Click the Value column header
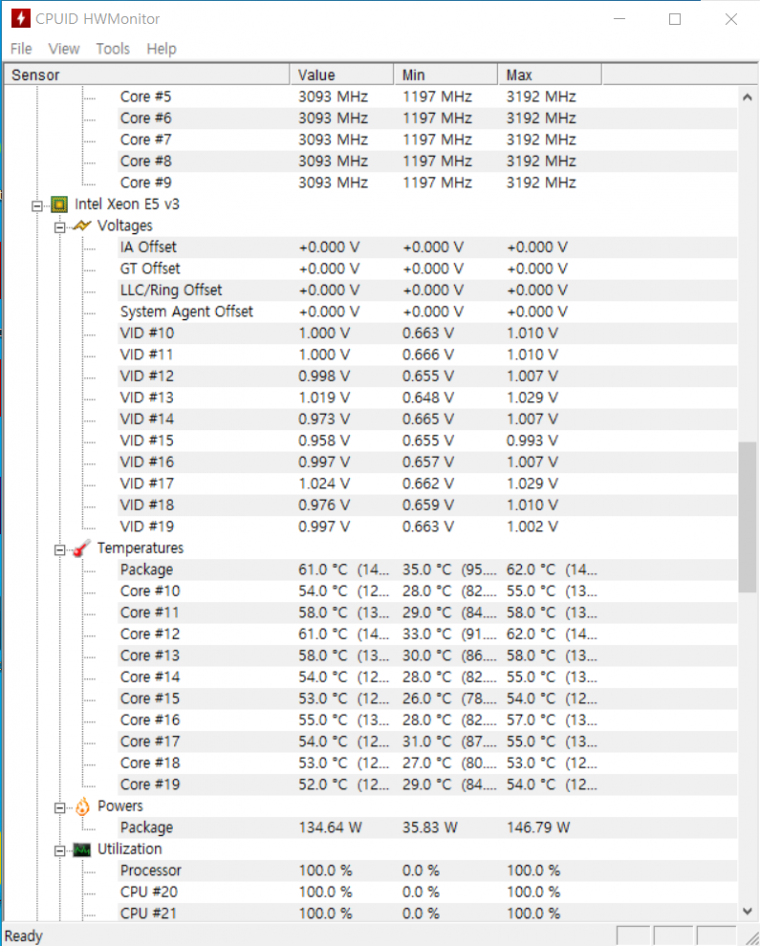This screenshot has height=946, width=760. pyautogui.click(x=342, y=75)
